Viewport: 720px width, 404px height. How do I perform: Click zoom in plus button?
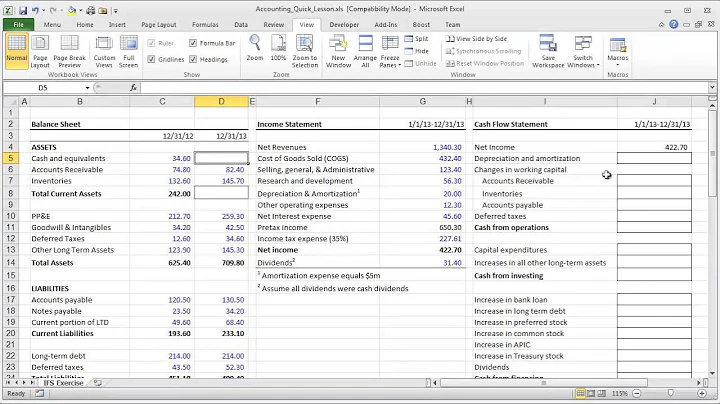pos(702,393)
